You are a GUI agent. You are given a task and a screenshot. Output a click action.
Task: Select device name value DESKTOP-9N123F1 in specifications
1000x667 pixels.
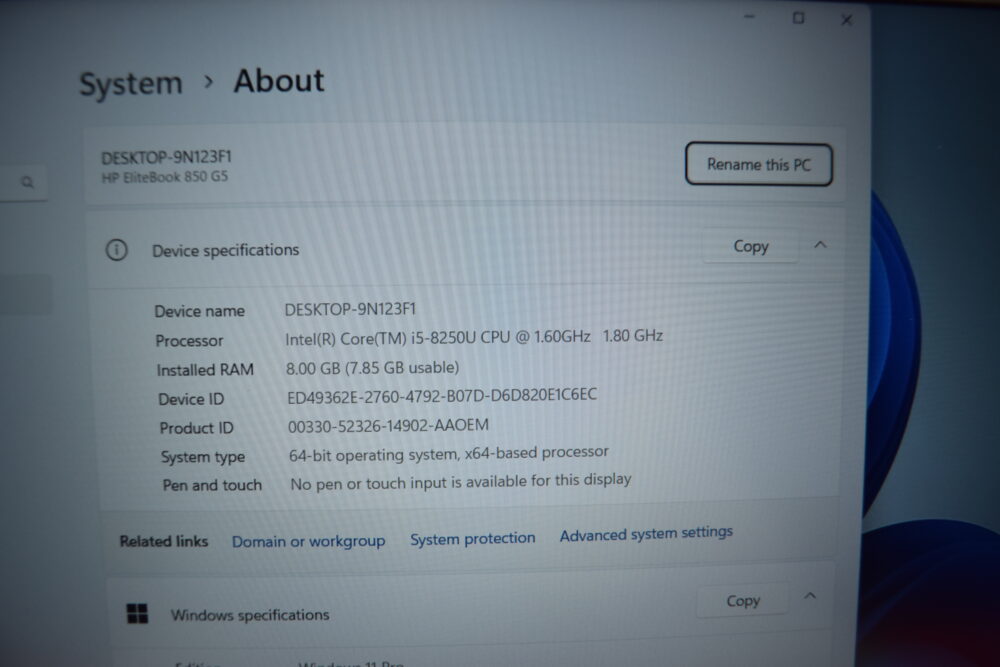click(x=350, y=309)
